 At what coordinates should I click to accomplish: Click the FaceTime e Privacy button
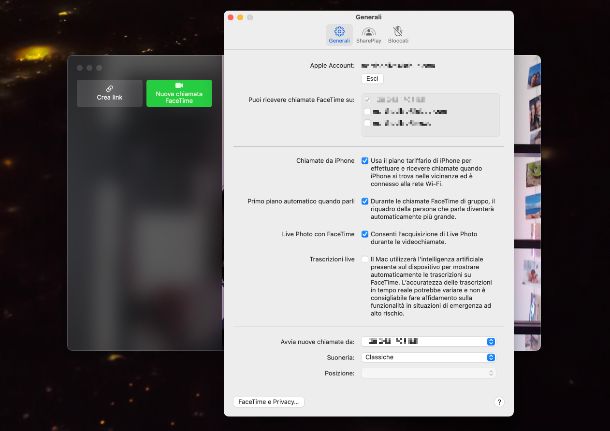(268, 402)
